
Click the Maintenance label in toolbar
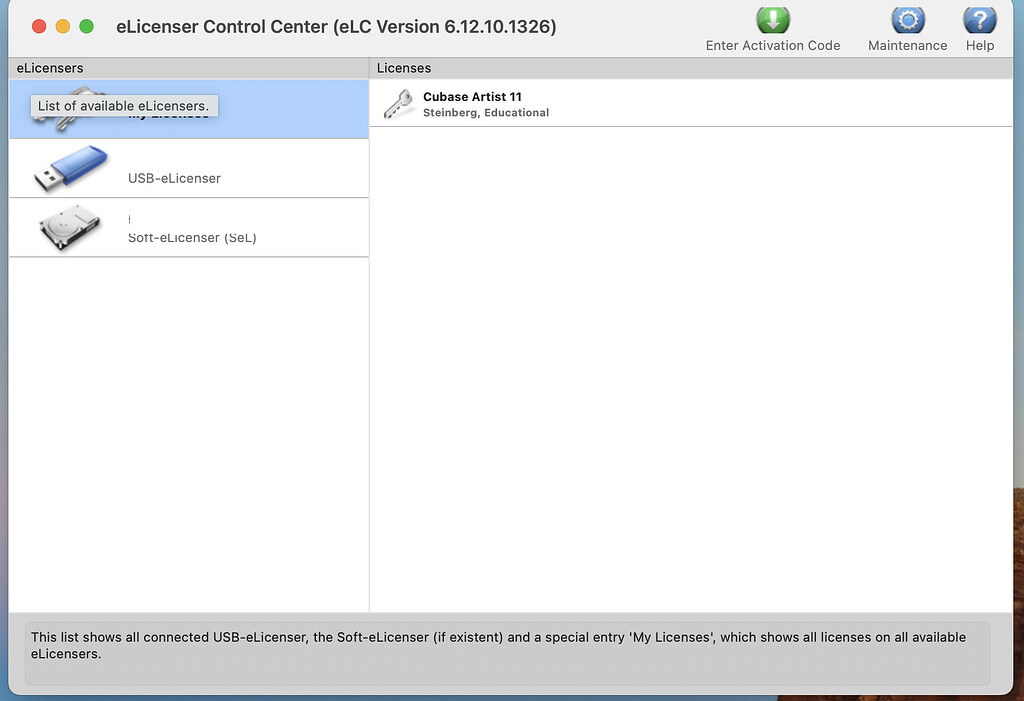pos(908,46)
